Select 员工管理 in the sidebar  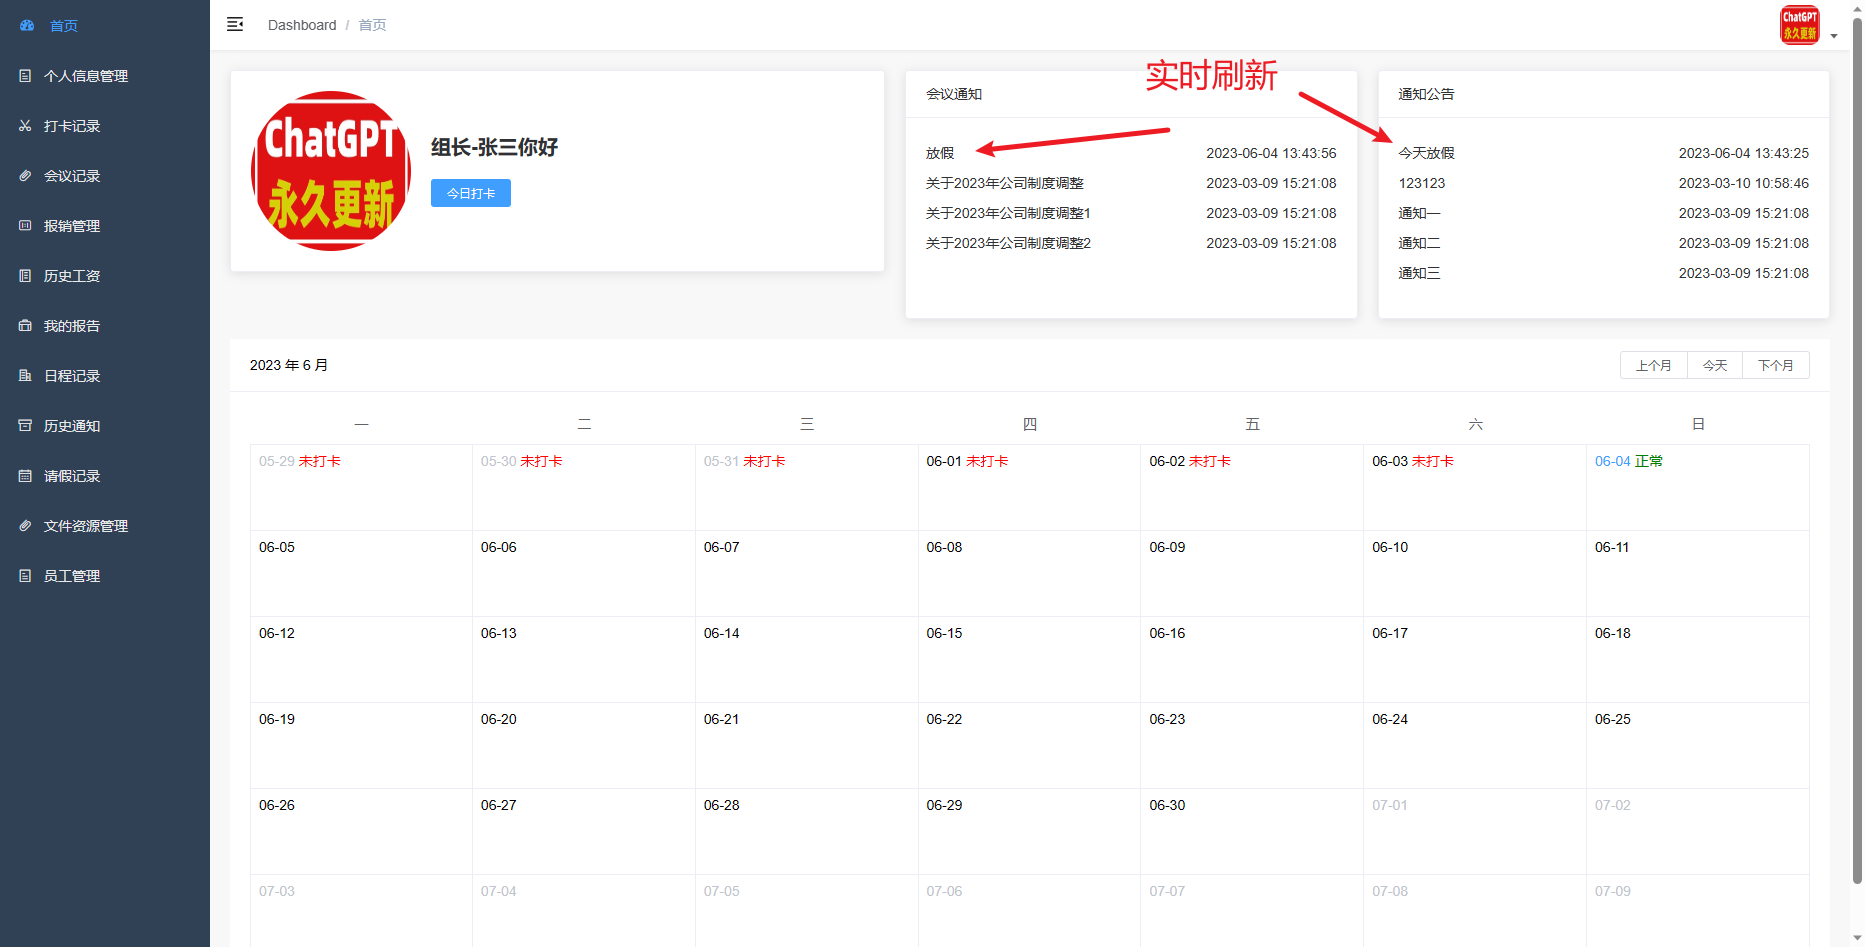[71, 576]
